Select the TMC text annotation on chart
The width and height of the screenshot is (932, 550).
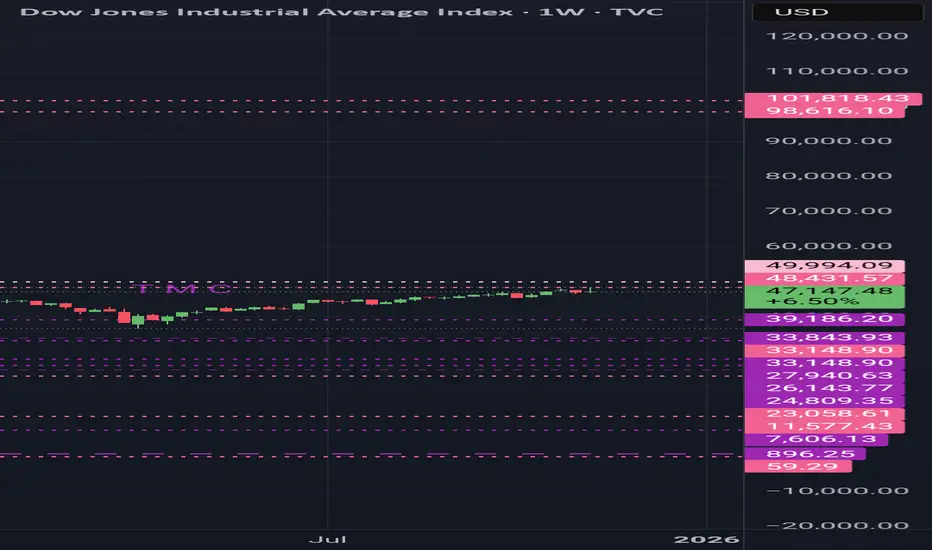[184, 290]
